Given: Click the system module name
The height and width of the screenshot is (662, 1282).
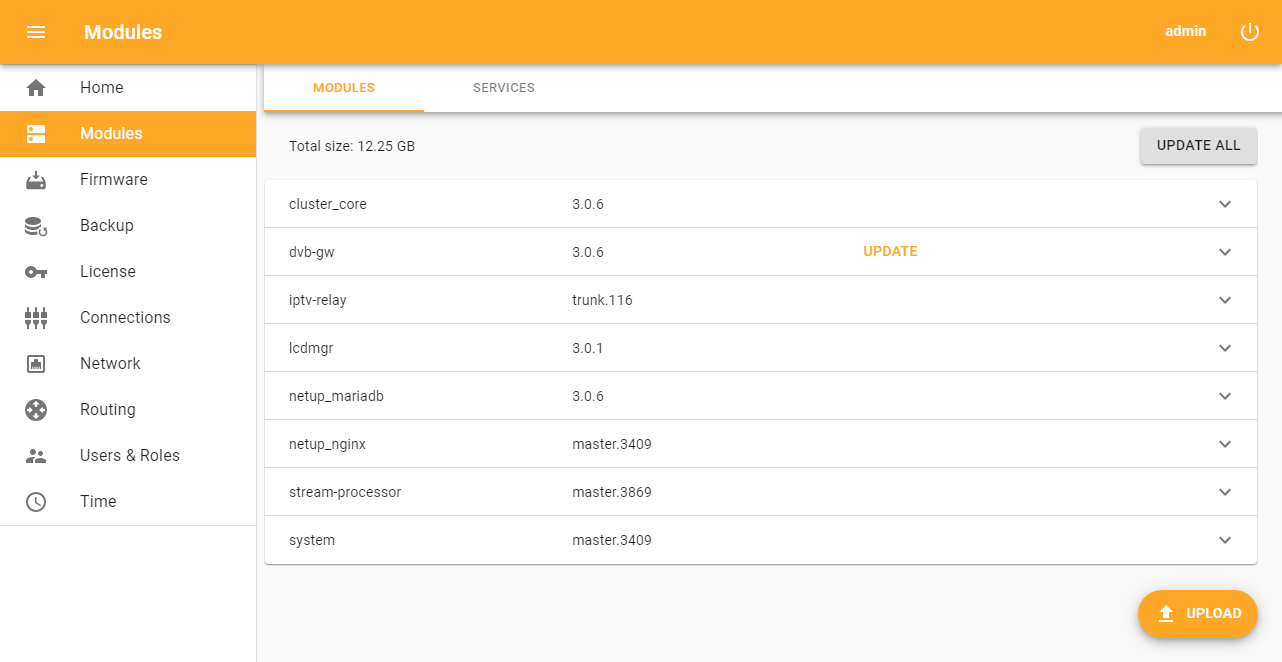Looking at the screenshot, I should pyautogui.click(x=312, y=540).
